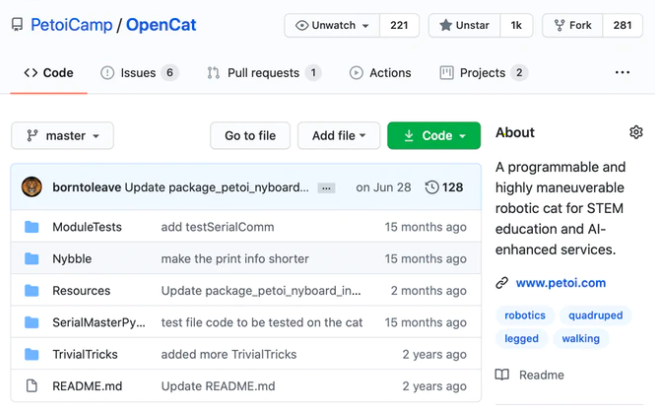This screenshot has width=655, height=407.
Task: Fork the OpenCat repository
Action: [x=574, y=25]
